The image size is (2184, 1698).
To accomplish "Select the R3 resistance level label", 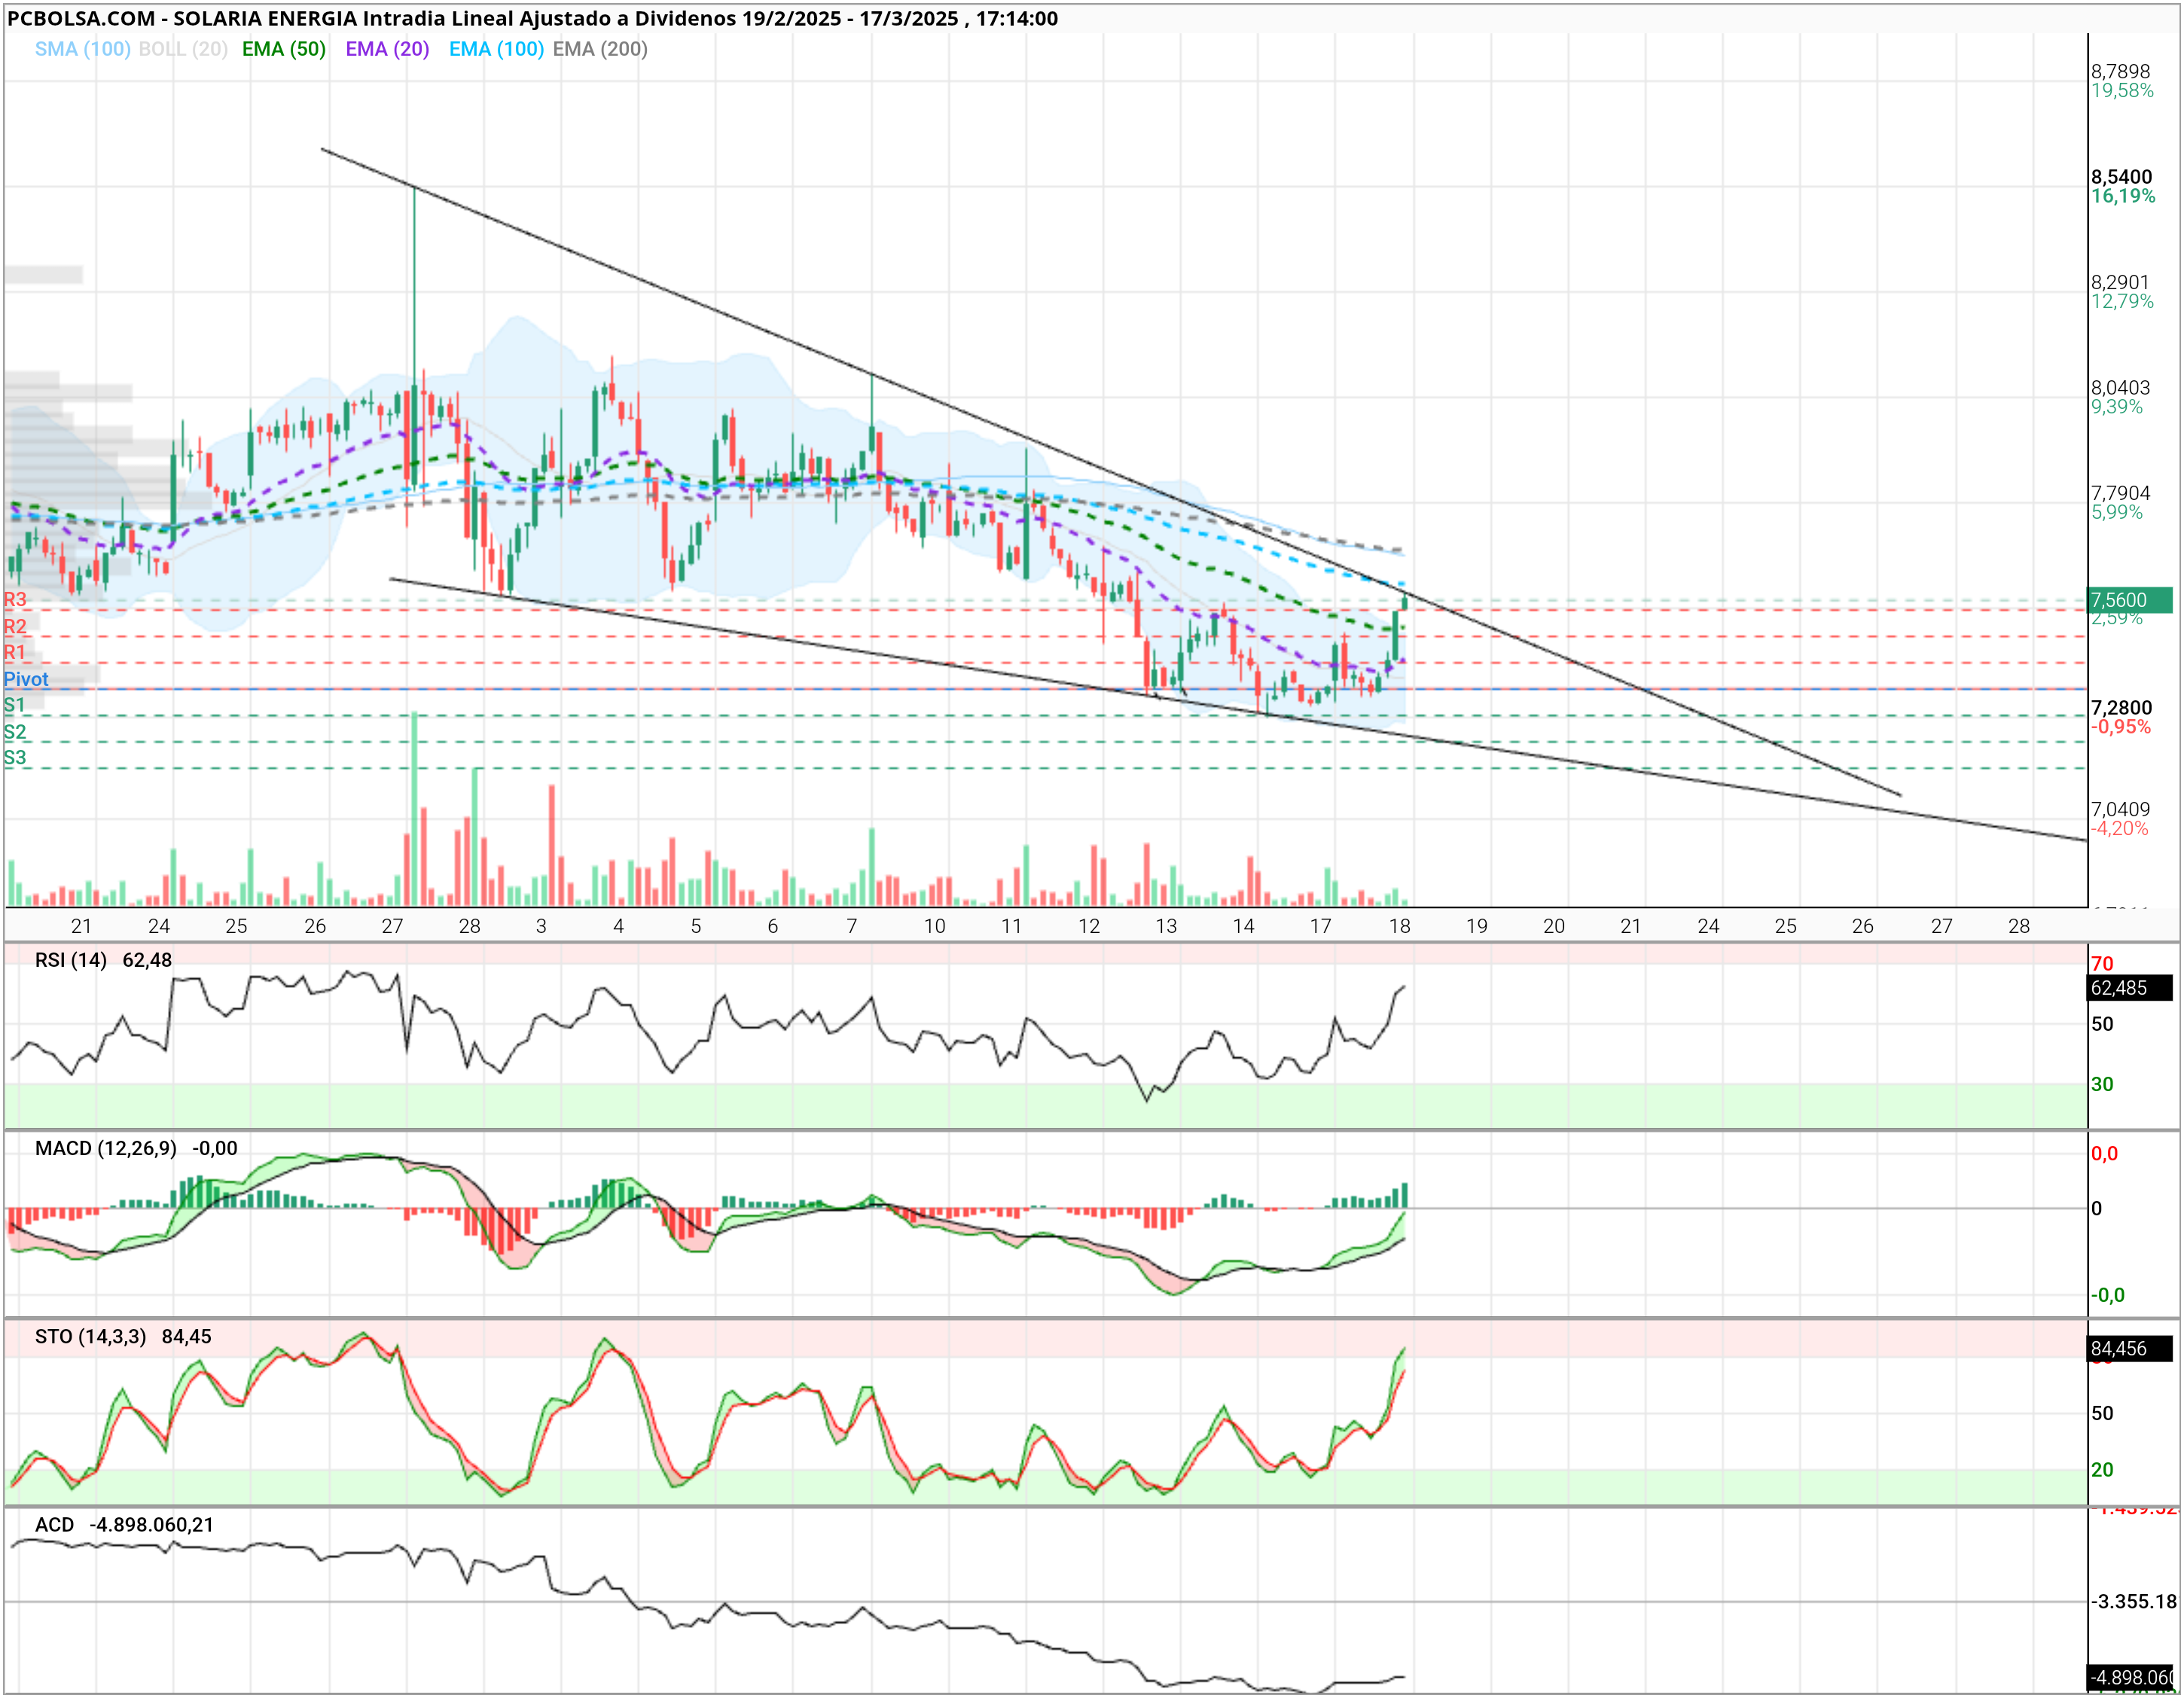I will pos(15,600).
